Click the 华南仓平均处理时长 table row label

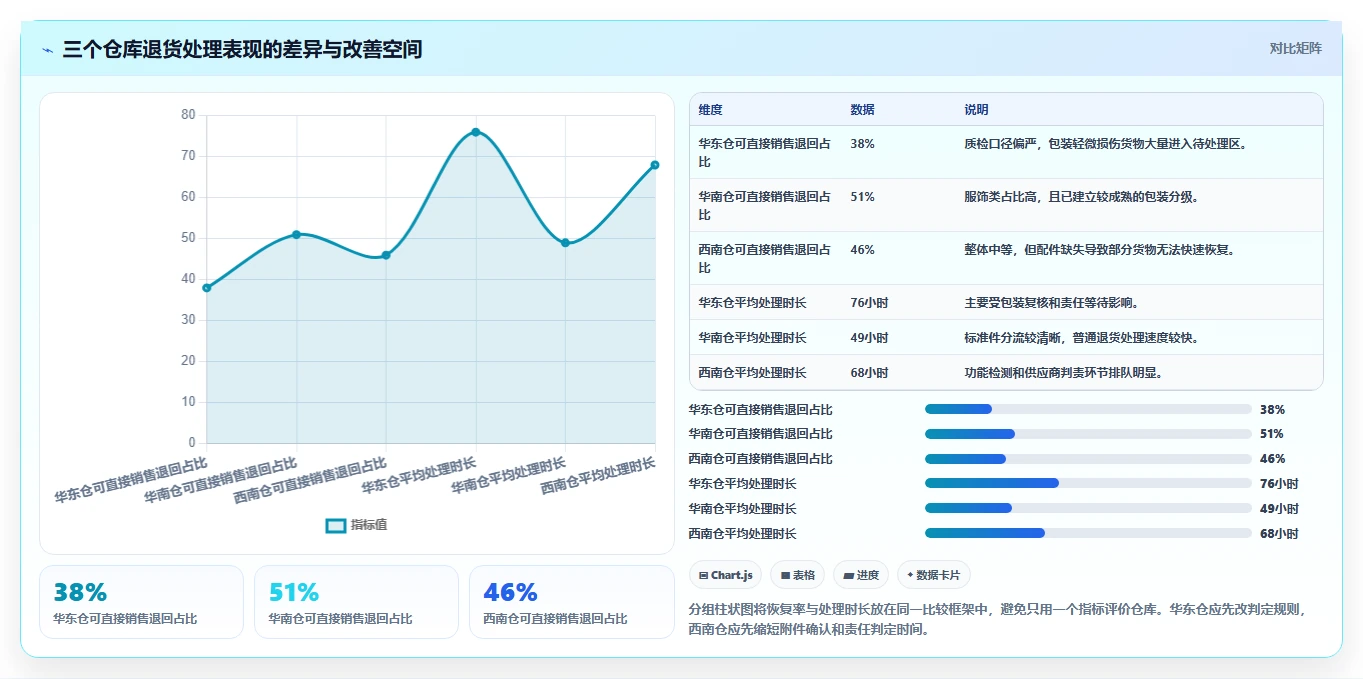coord(752,337)
